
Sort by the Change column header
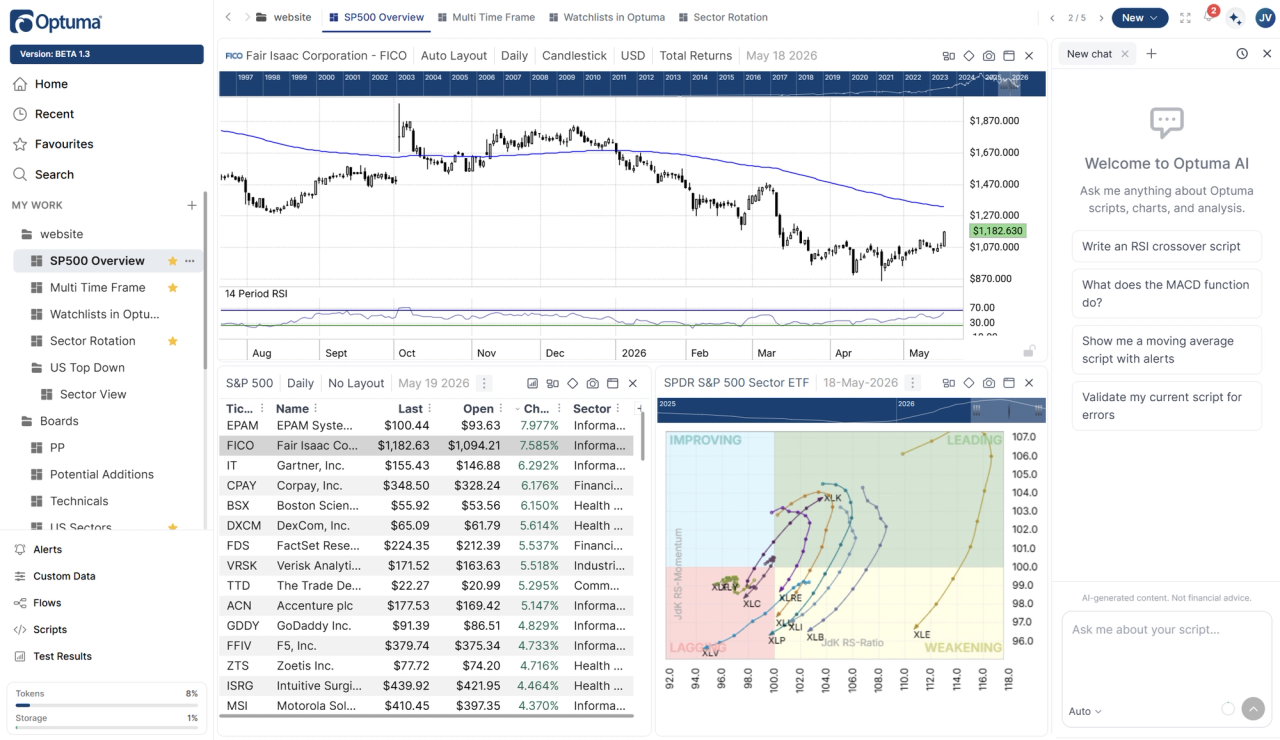pos(538,408)
